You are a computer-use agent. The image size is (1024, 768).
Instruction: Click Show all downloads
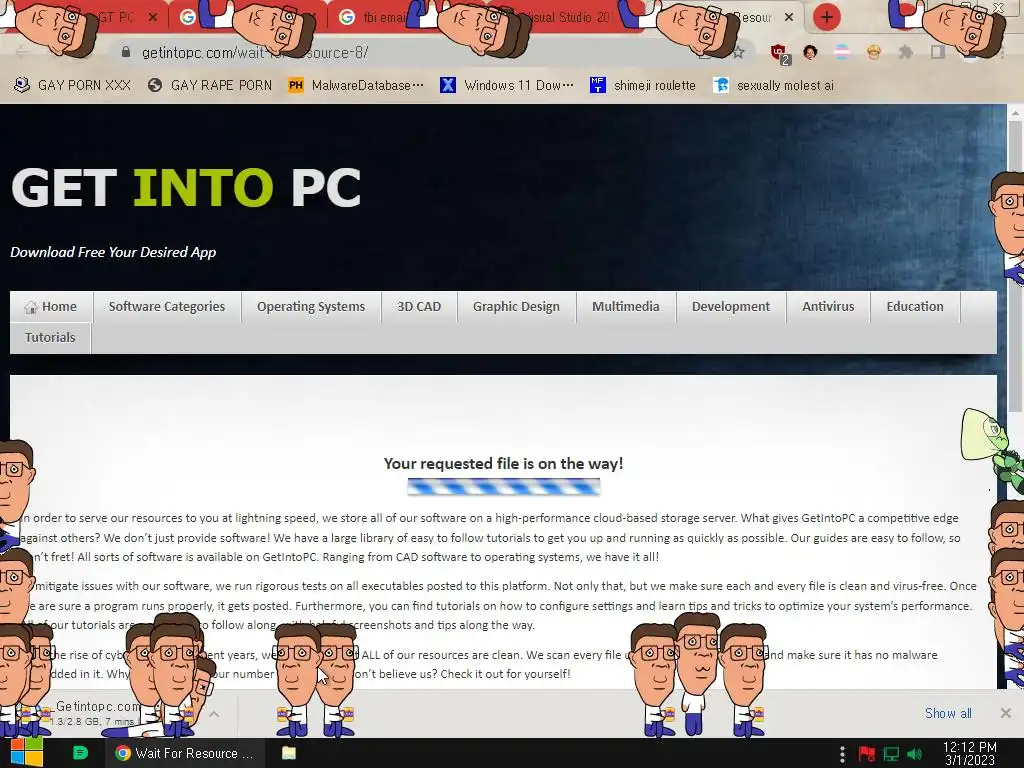tap(948, 713)
